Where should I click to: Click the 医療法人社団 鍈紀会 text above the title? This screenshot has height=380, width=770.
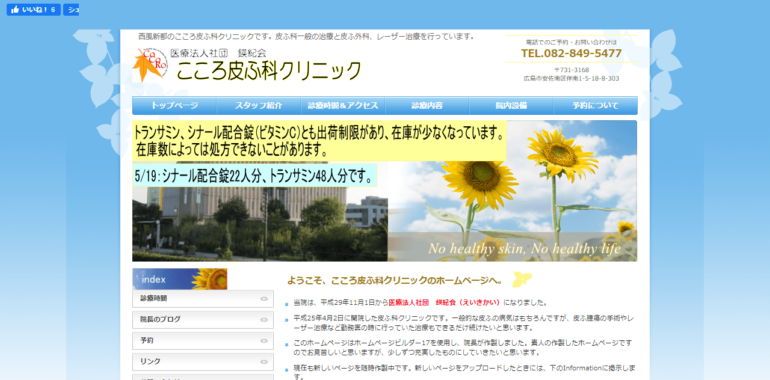[x=218, y=53]
